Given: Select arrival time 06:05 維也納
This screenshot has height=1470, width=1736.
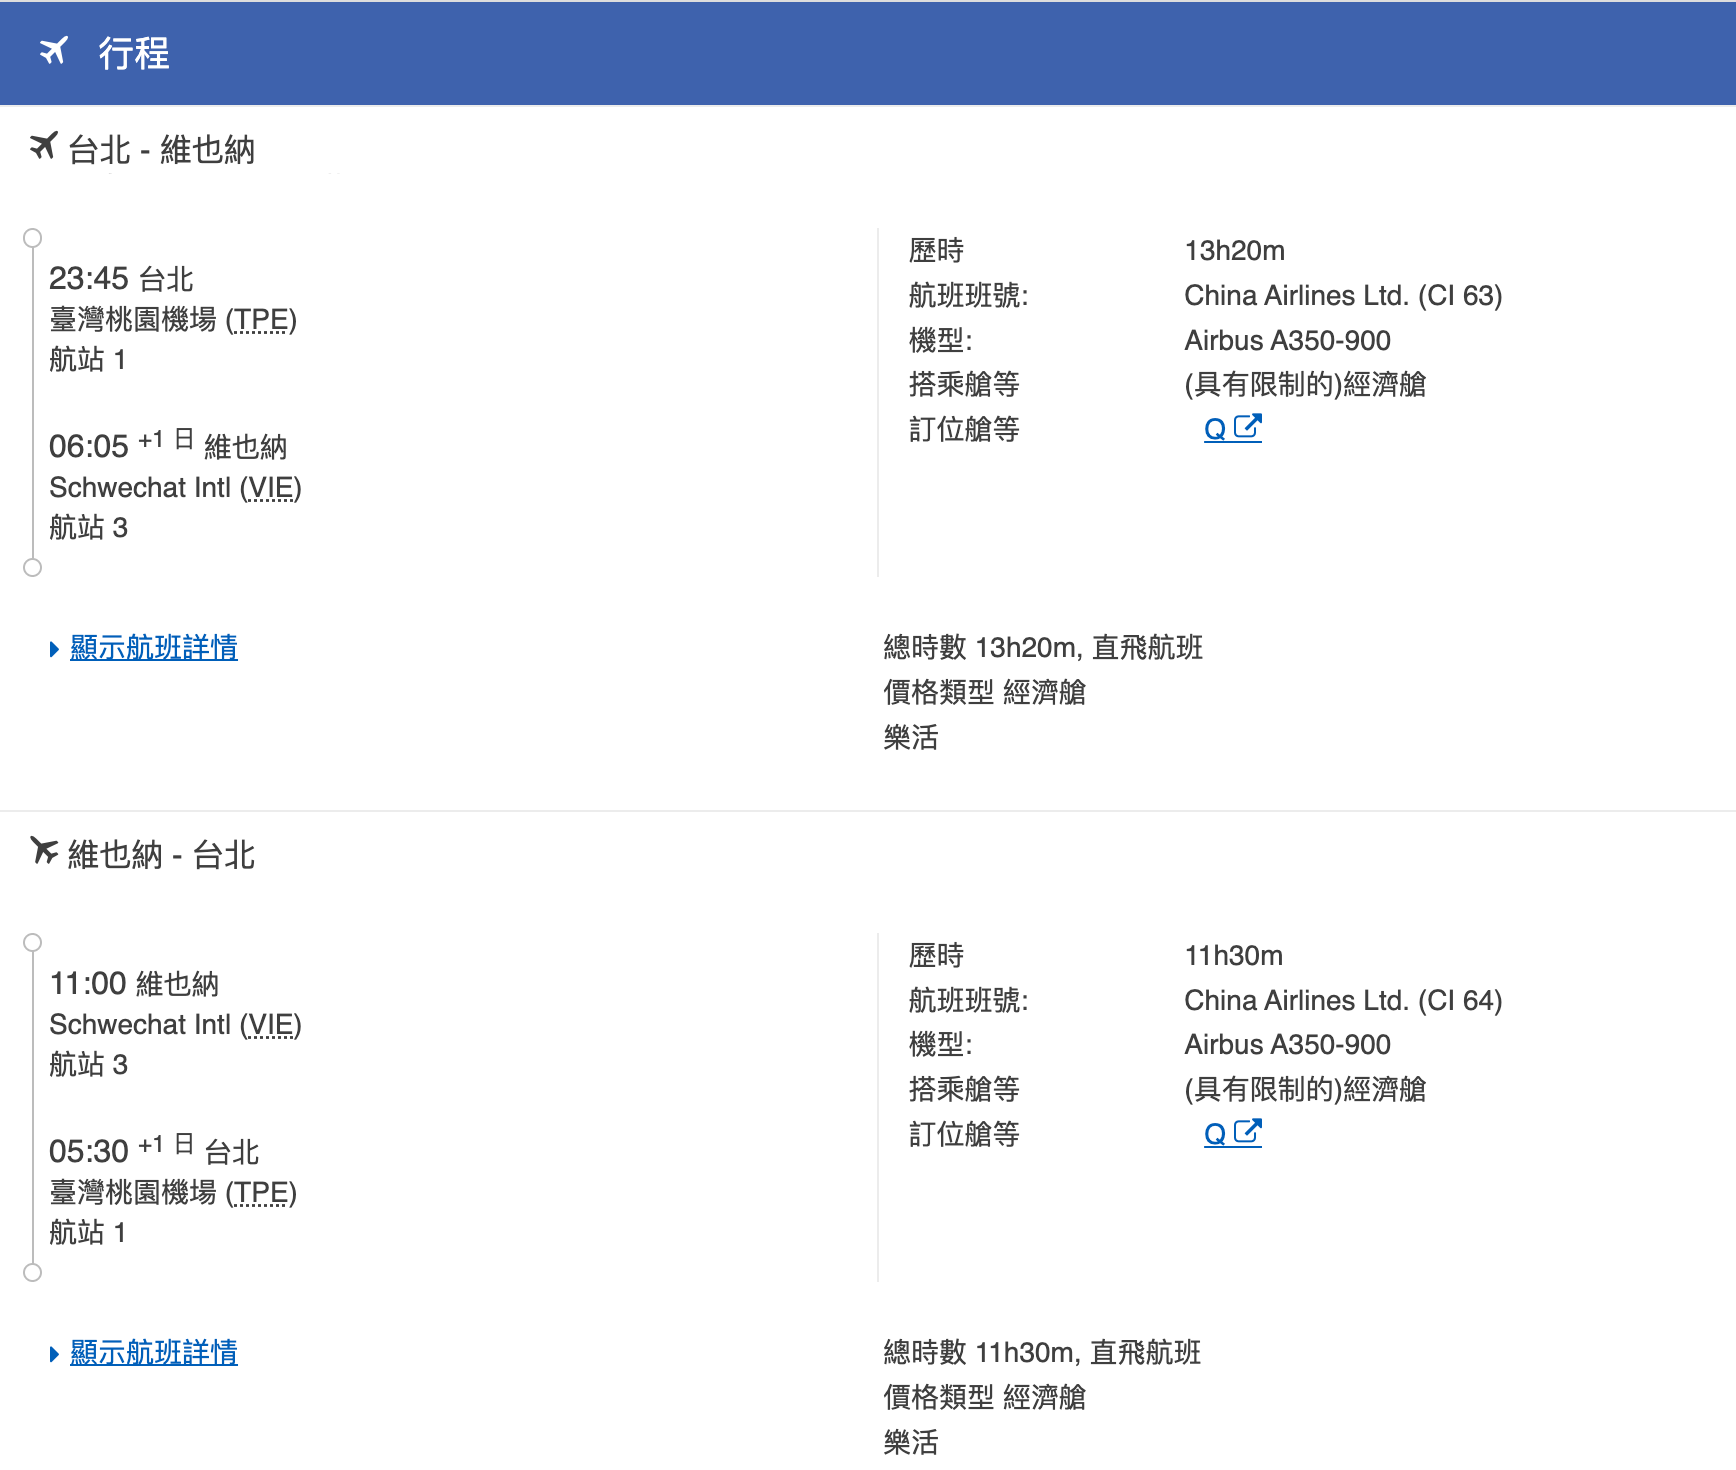Looking at the screenshot, I should click(x=168, y=445).
